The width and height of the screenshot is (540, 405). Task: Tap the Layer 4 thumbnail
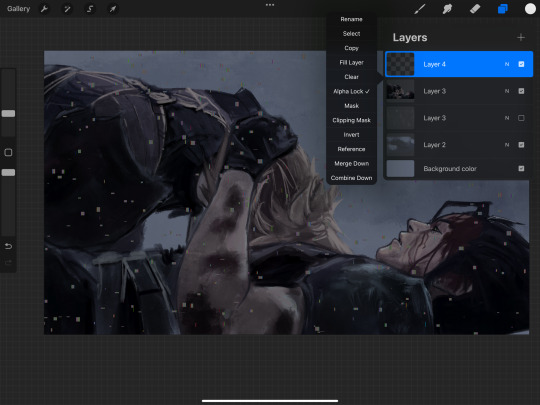[x=400, y=64]
